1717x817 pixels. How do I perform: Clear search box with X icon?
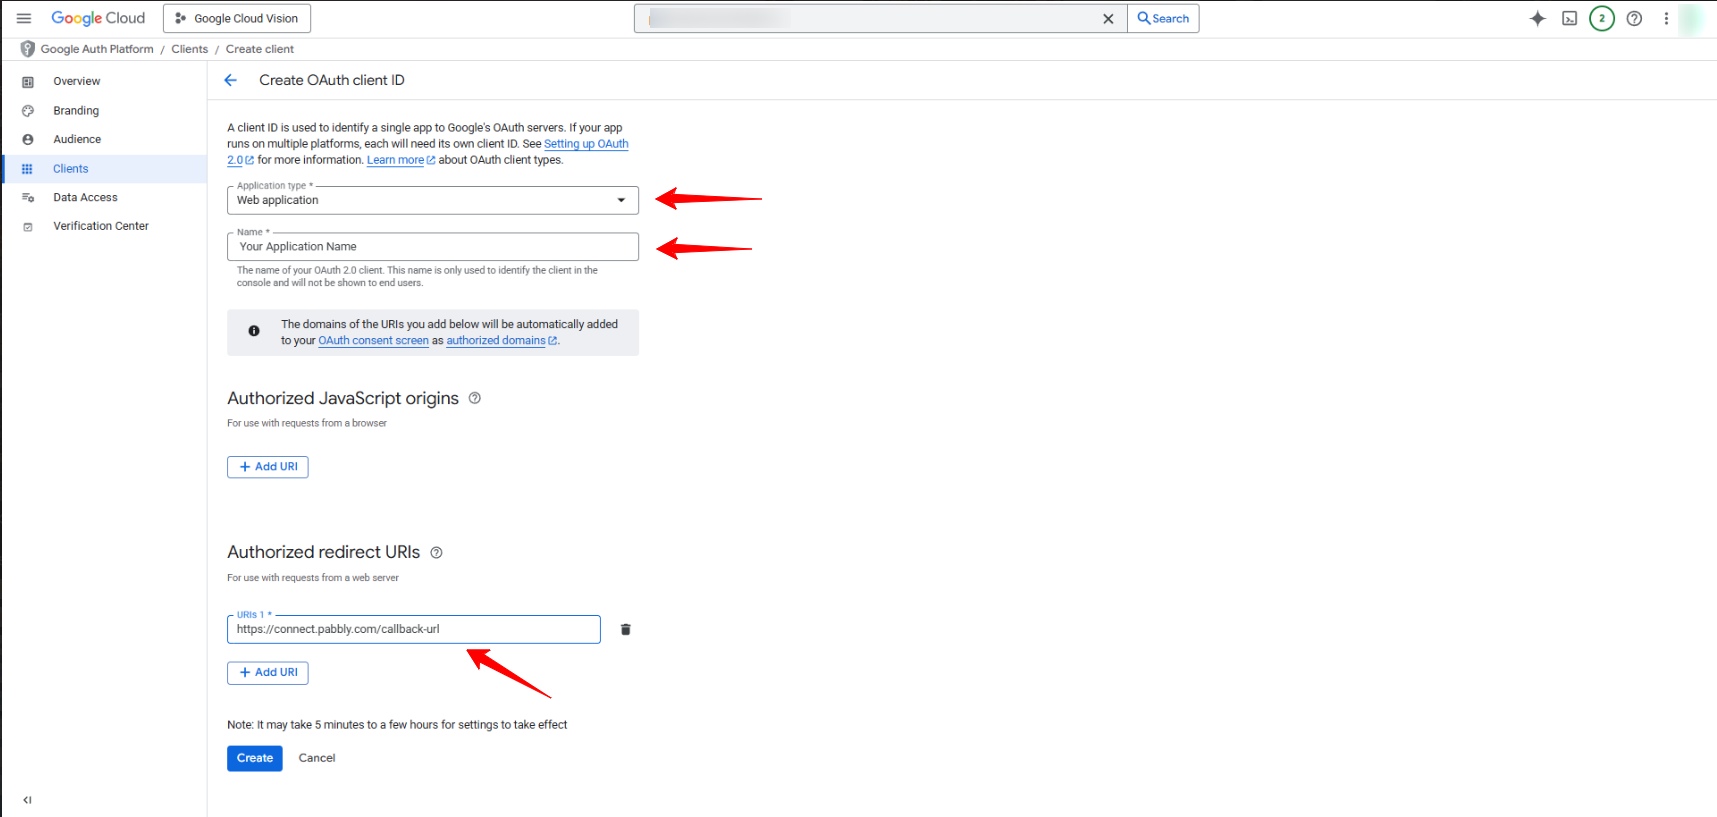point(1108,19)
